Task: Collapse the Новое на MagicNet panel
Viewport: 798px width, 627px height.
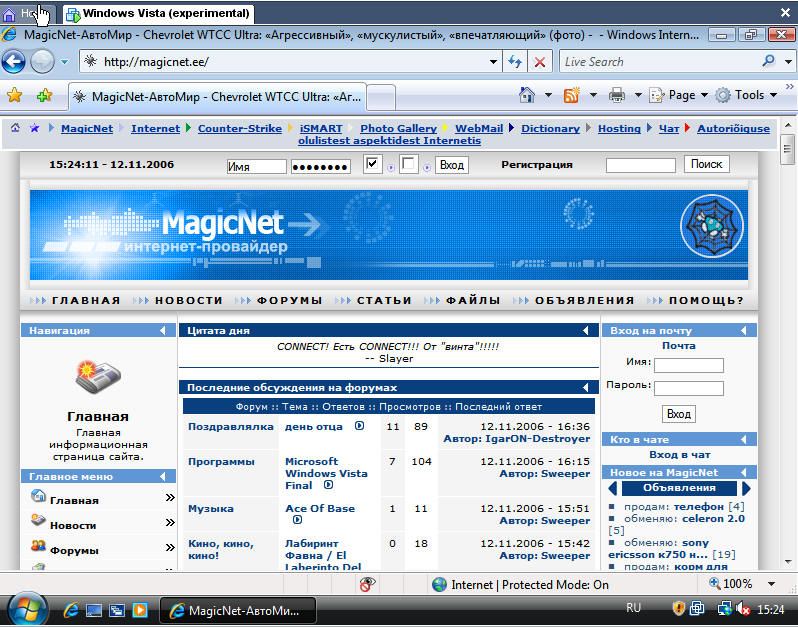Action: (x=744, y=472)
